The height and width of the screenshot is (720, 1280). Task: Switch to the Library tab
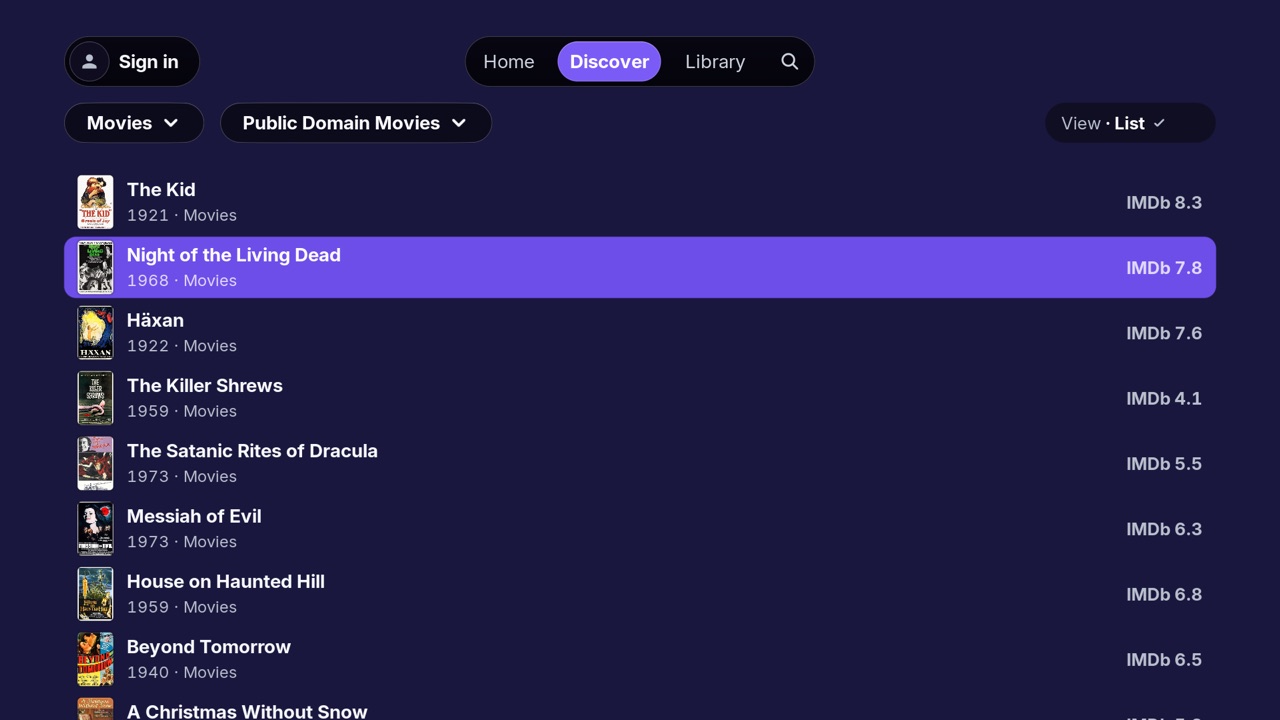[715, 61]
